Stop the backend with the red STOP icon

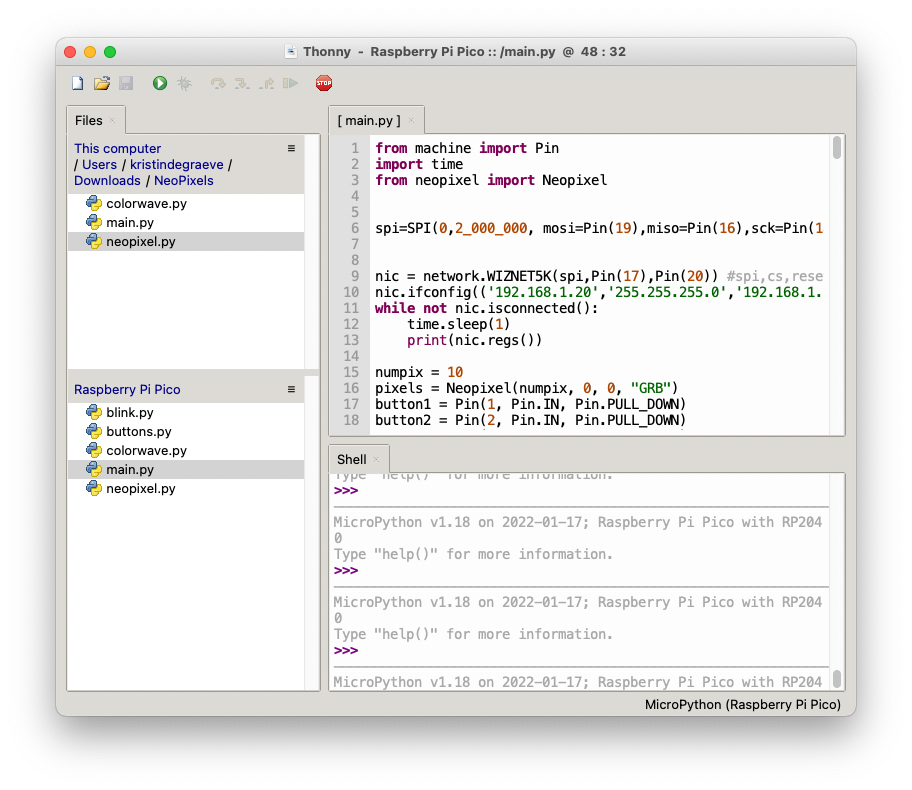pyautogui.click(x=324, y=83)
